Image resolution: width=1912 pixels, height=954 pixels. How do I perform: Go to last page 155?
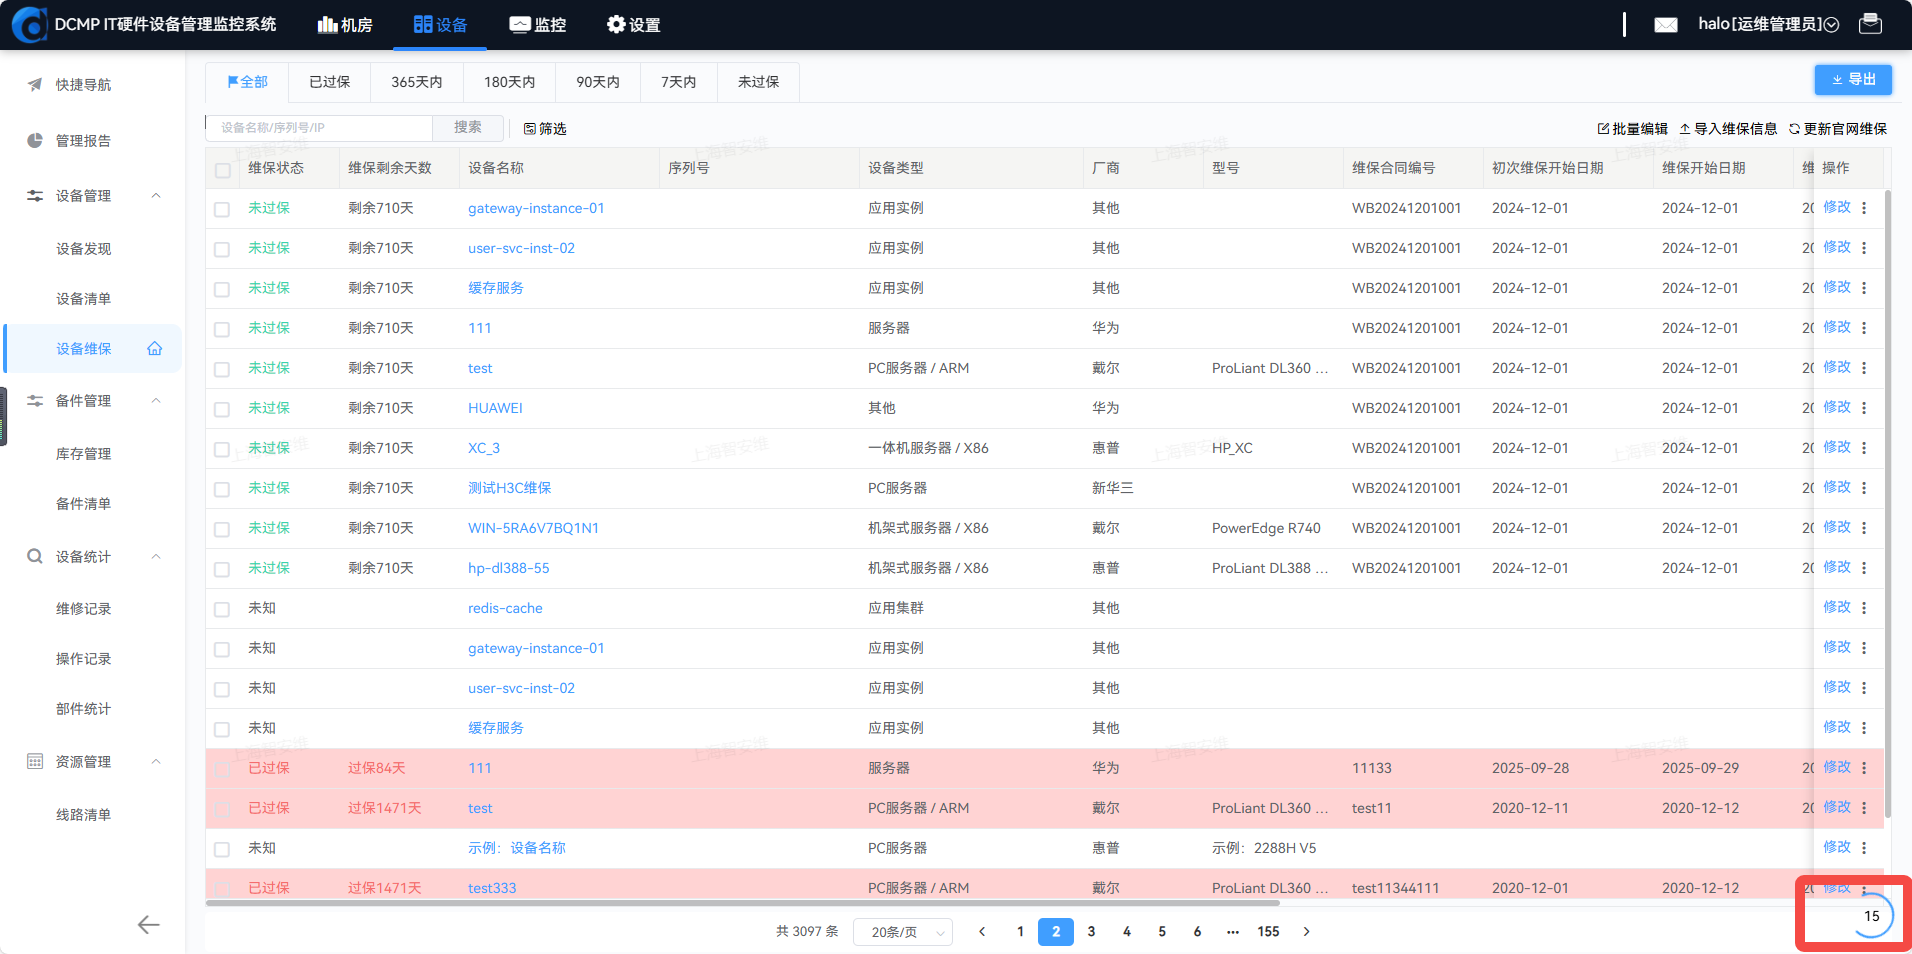(x=1268, y=932)
